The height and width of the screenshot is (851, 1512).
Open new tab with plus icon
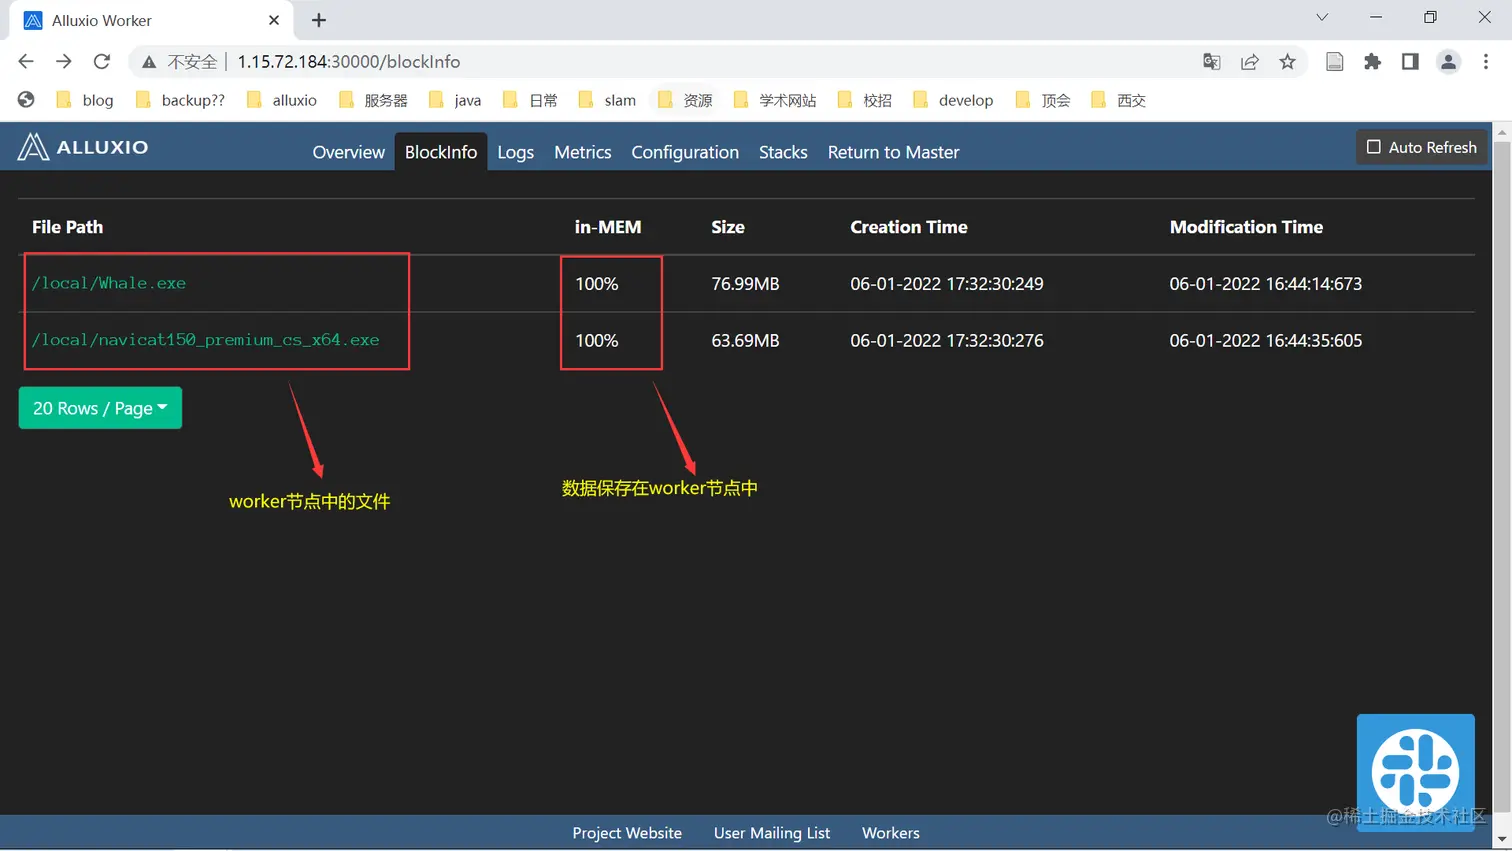click(x=319, y=20)
